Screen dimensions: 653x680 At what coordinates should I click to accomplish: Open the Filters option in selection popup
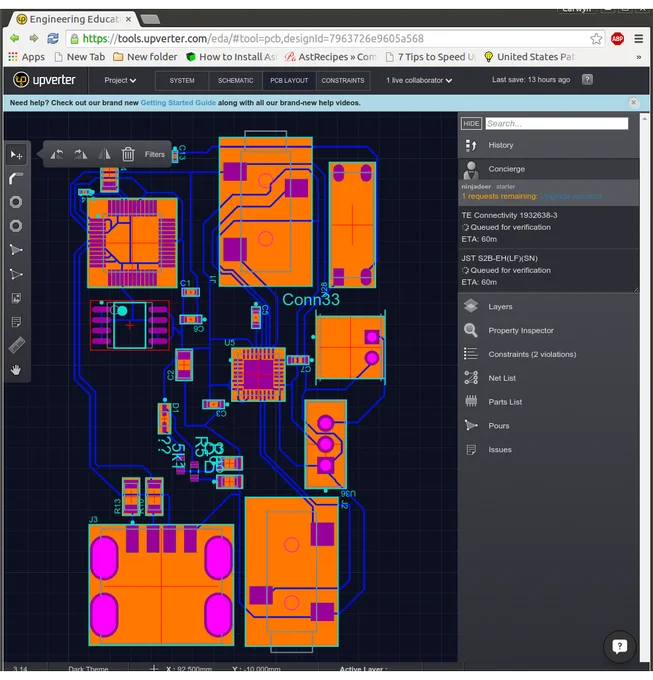point(155,154)
